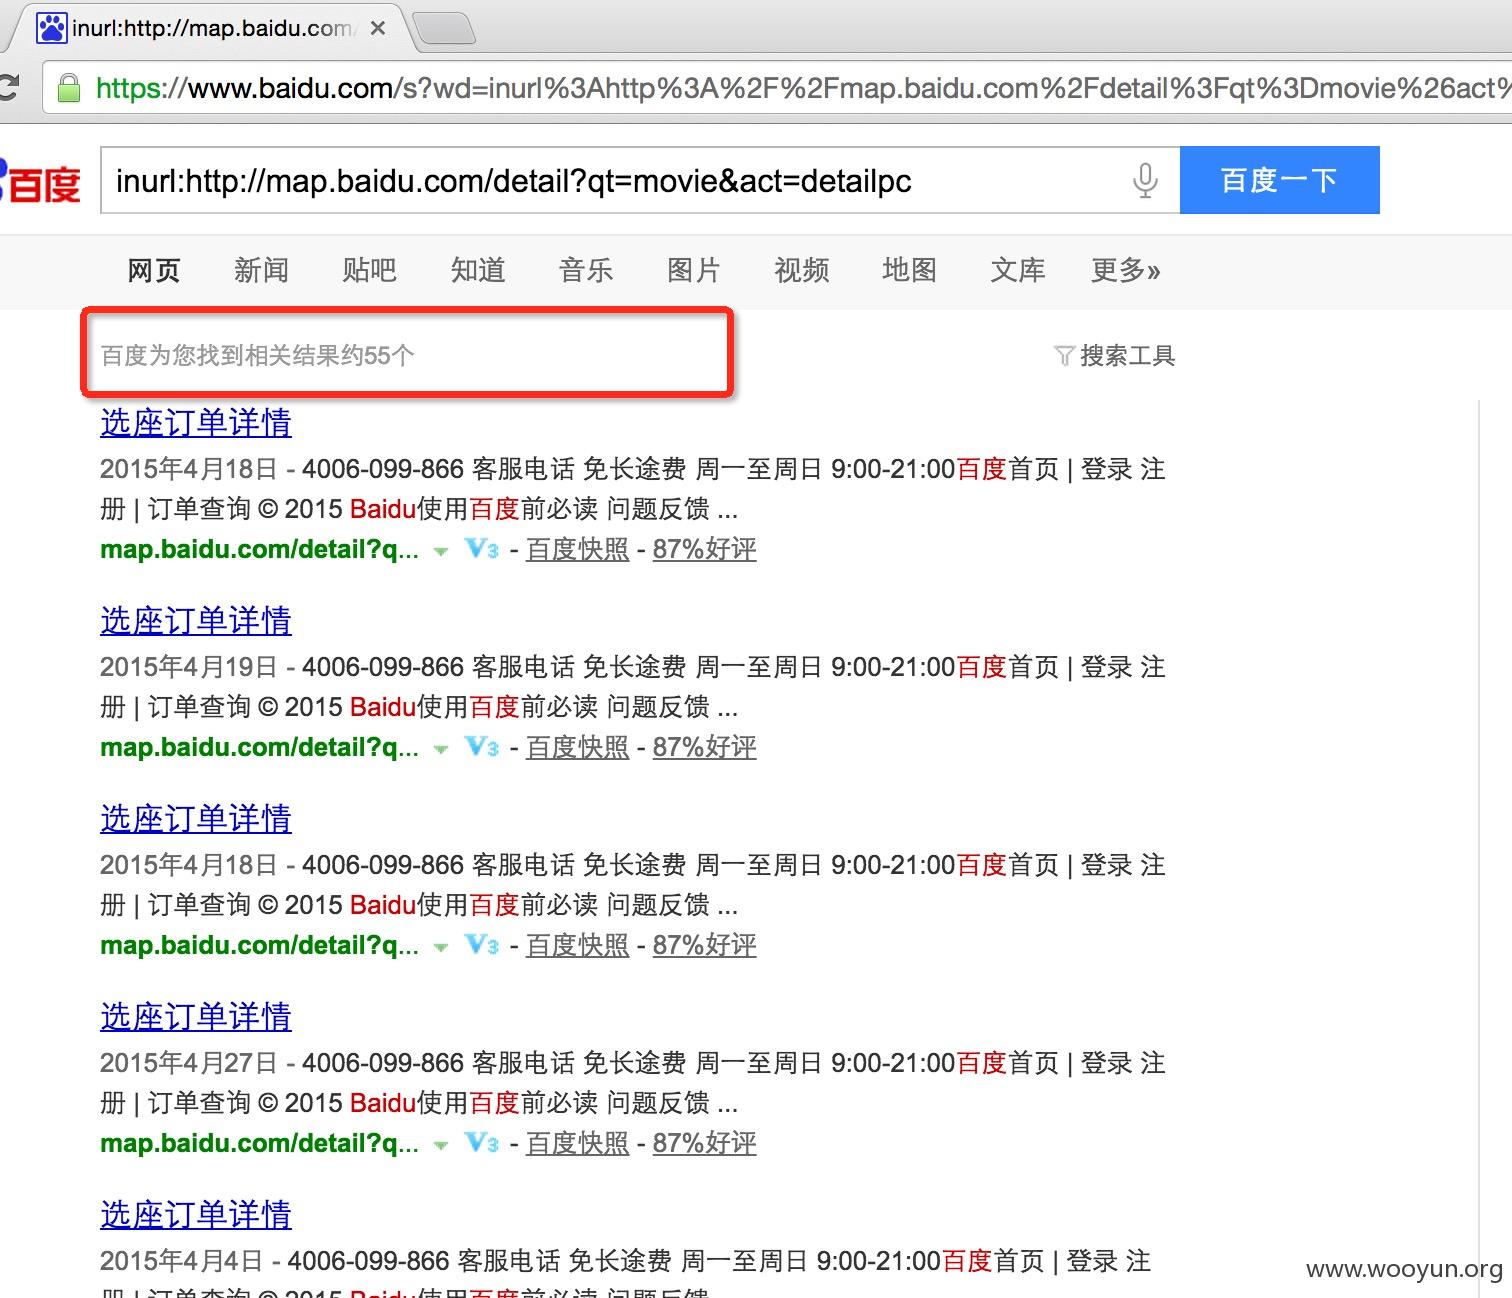This screenshot has width=1512, height=1298.
Task: Click map.baidu.com URL of April 19 result
Action: click(259, 747)
